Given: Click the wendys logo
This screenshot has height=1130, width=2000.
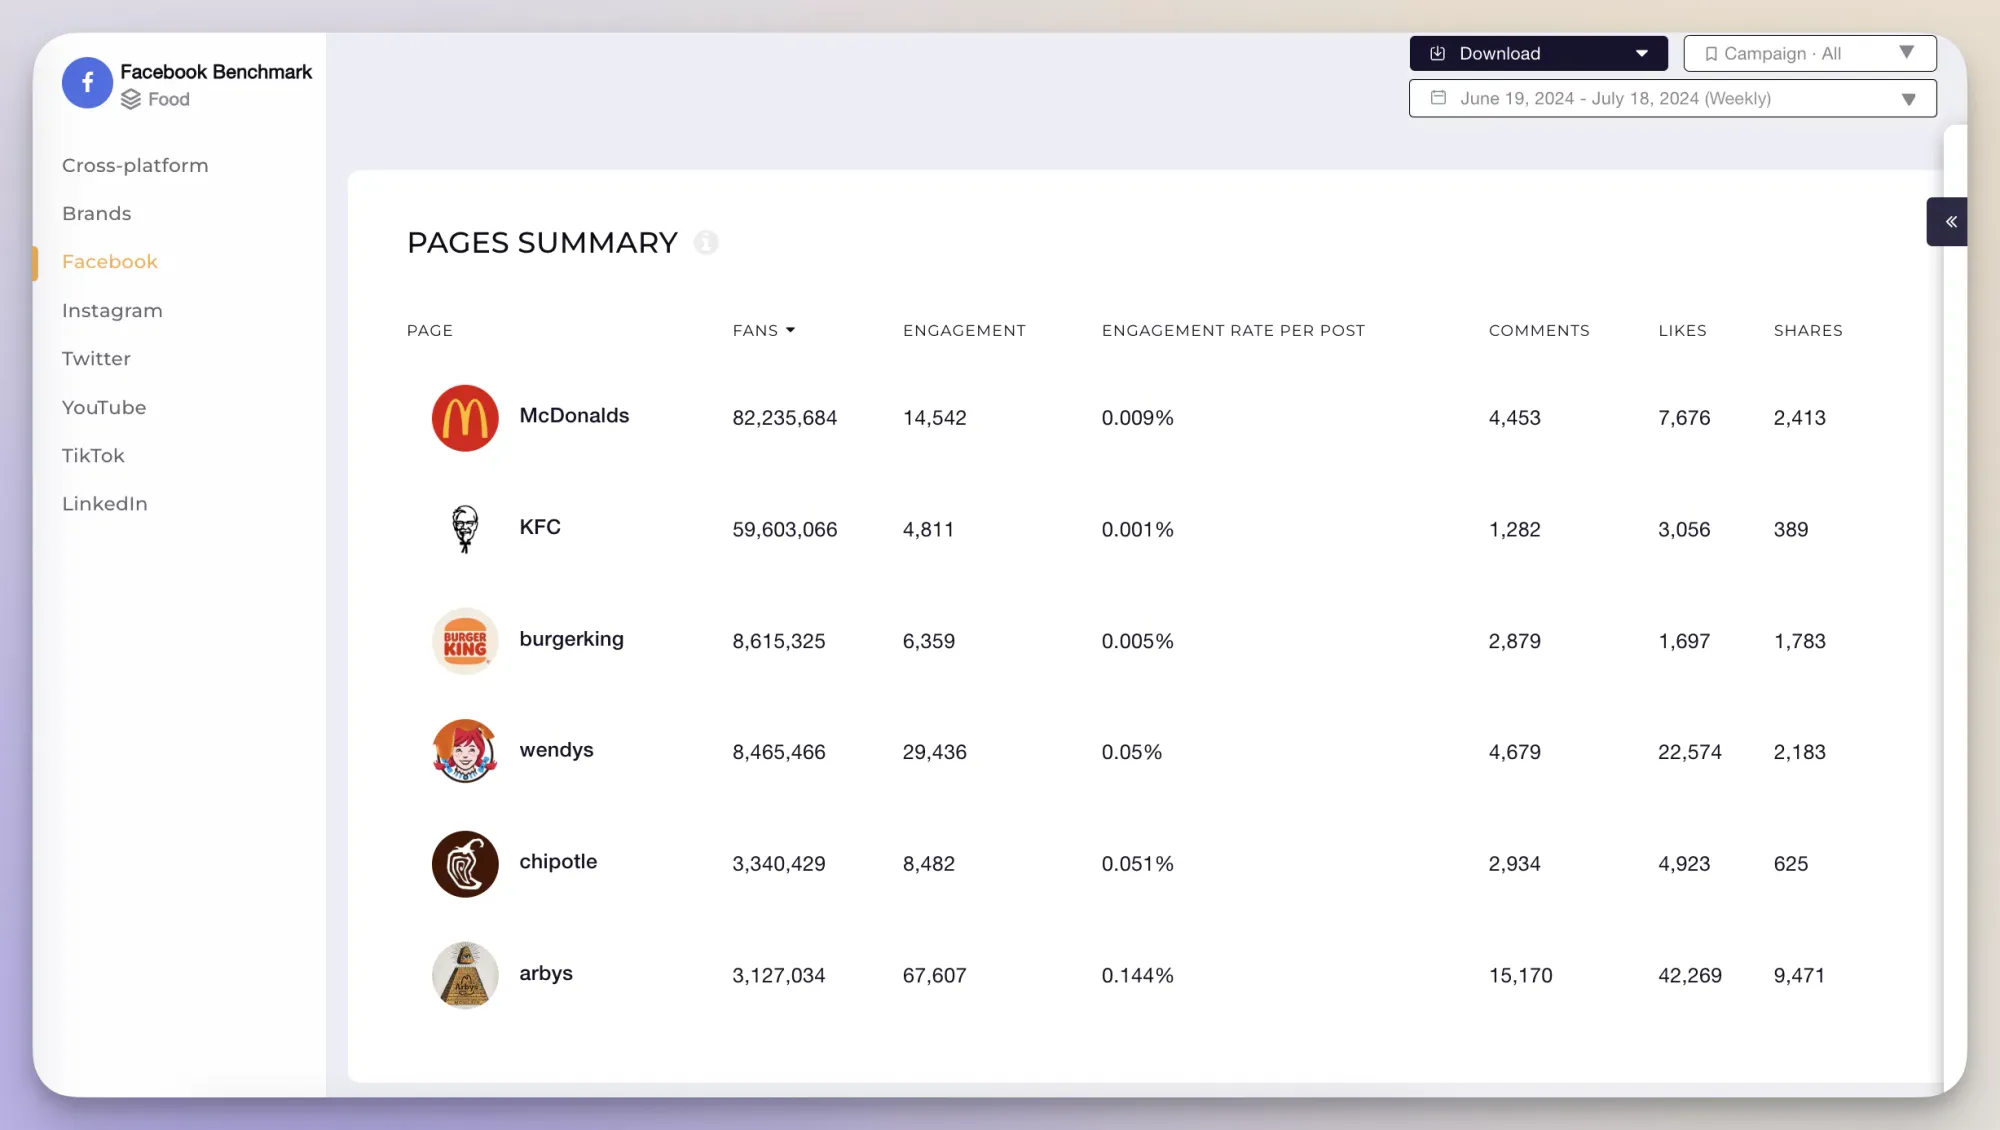Looking at the screenshot, I should (465, 752).
